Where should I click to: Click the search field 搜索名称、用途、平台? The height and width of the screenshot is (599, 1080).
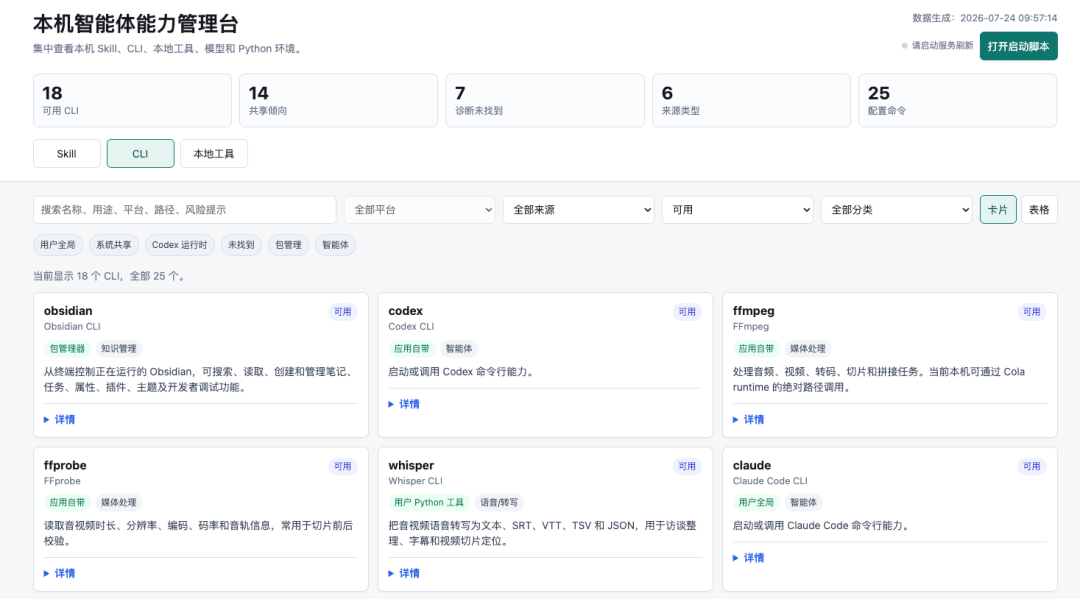(185, 209)
